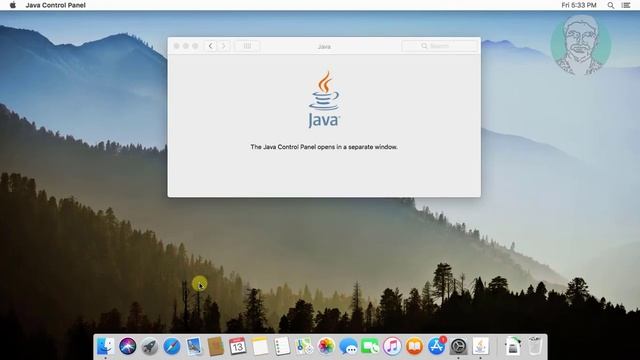Open Spotlight search magnifier in menu bar
Viewport: 640px width, 360px height.
pos(611,5)
